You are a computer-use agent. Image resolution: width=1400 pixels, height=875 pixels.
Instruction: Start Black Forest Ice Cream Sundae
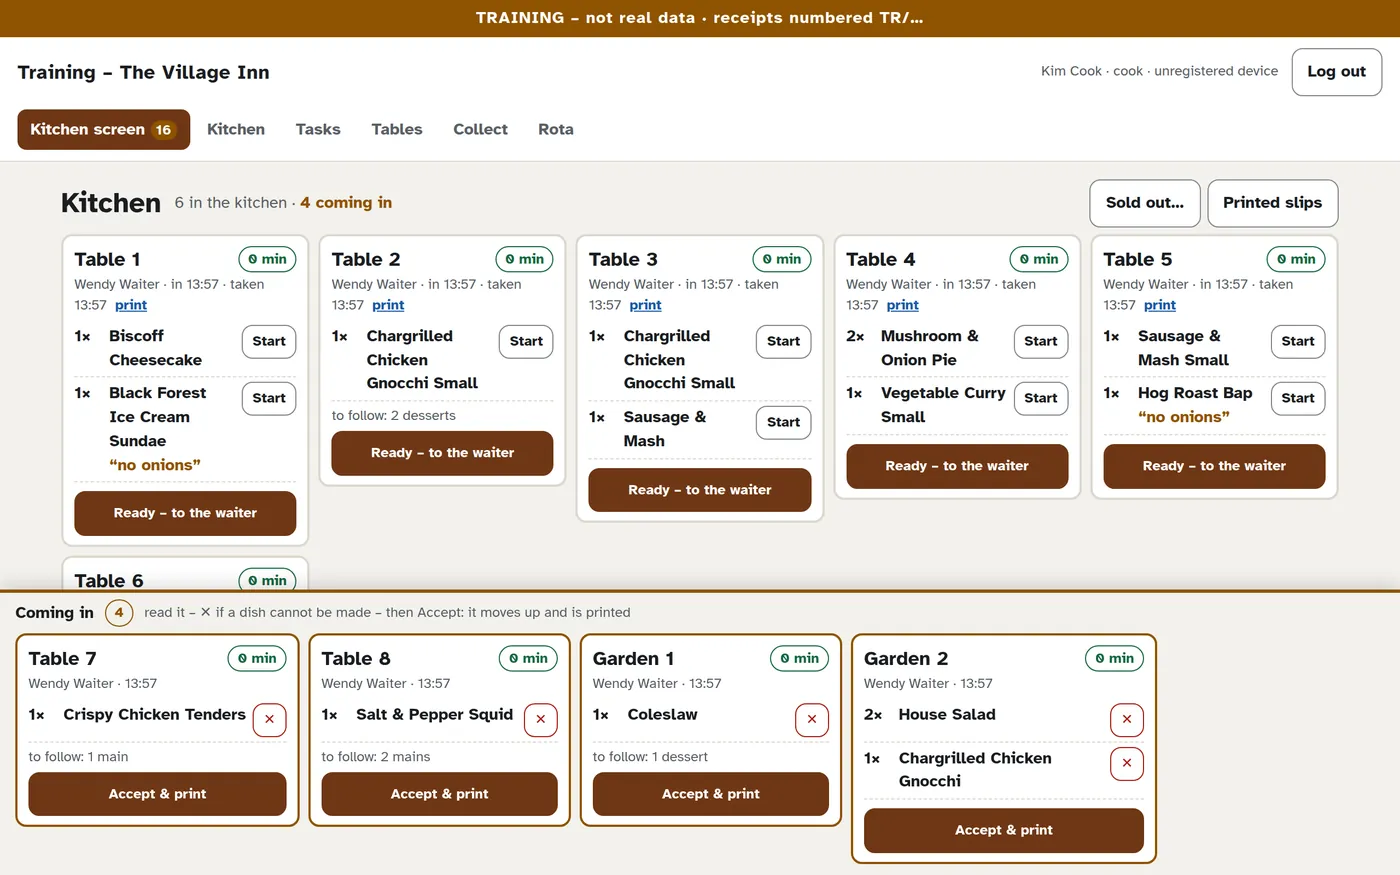269,399
